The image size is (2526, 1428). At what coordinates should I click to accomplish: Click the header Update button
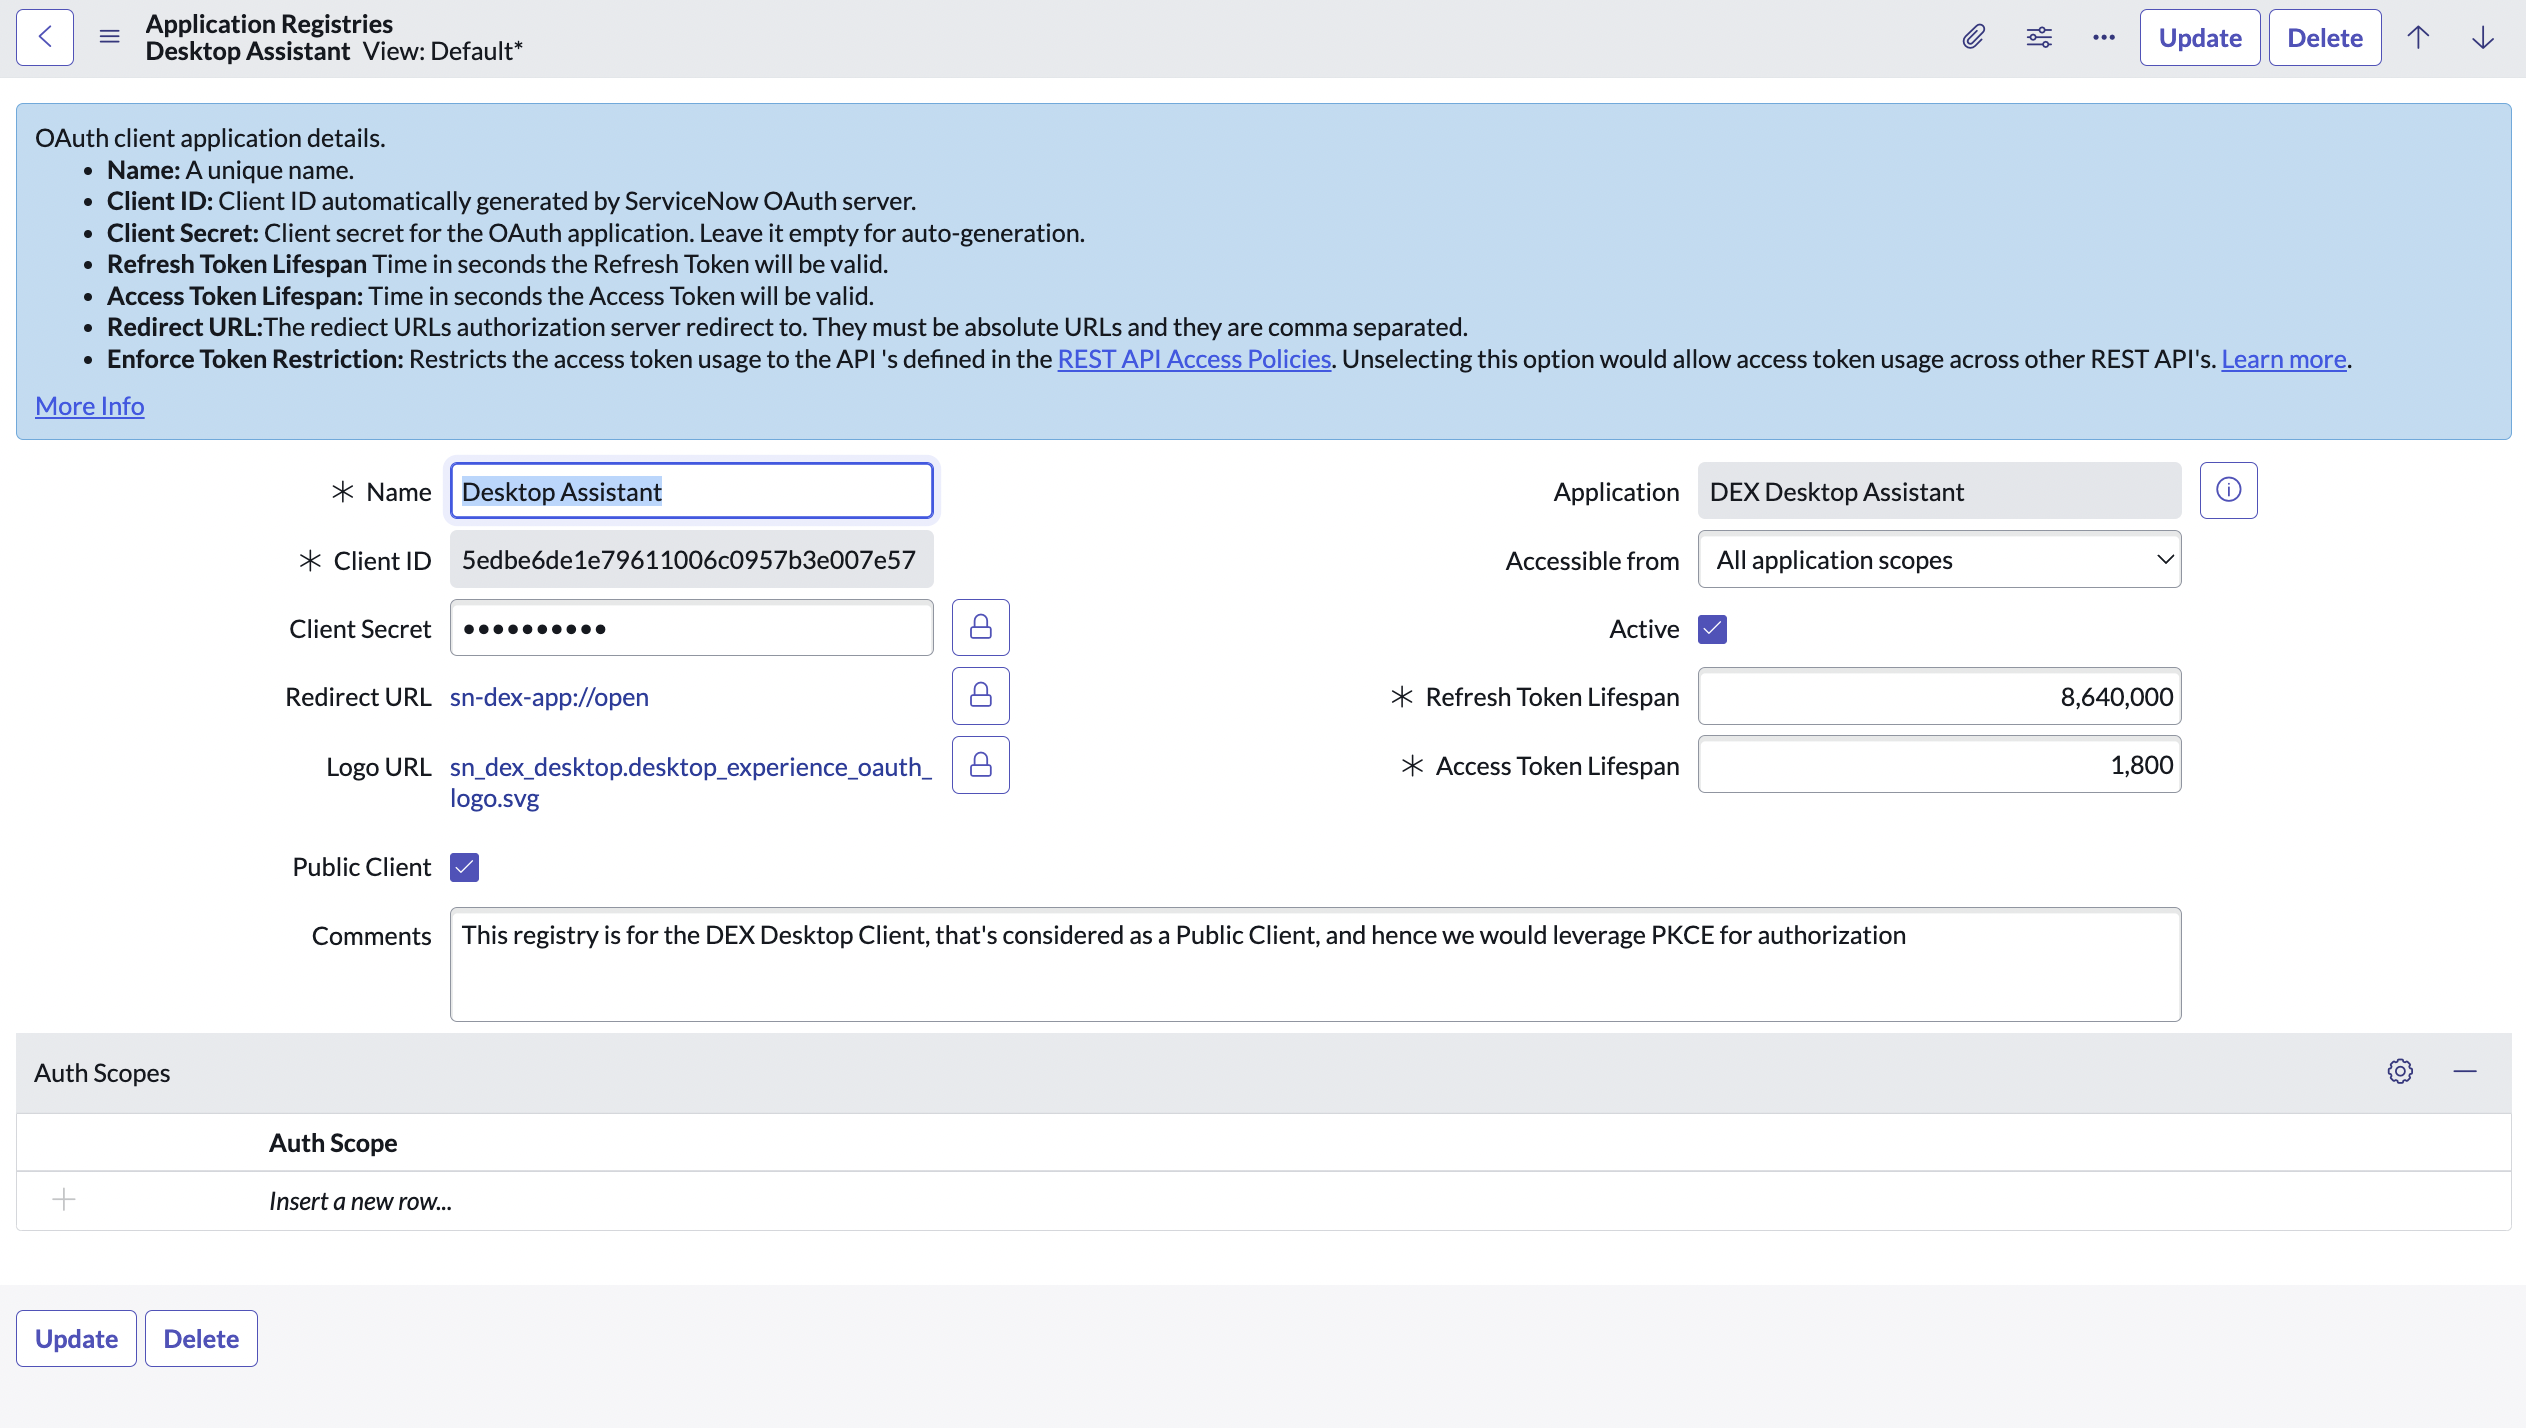[2199, 38]
